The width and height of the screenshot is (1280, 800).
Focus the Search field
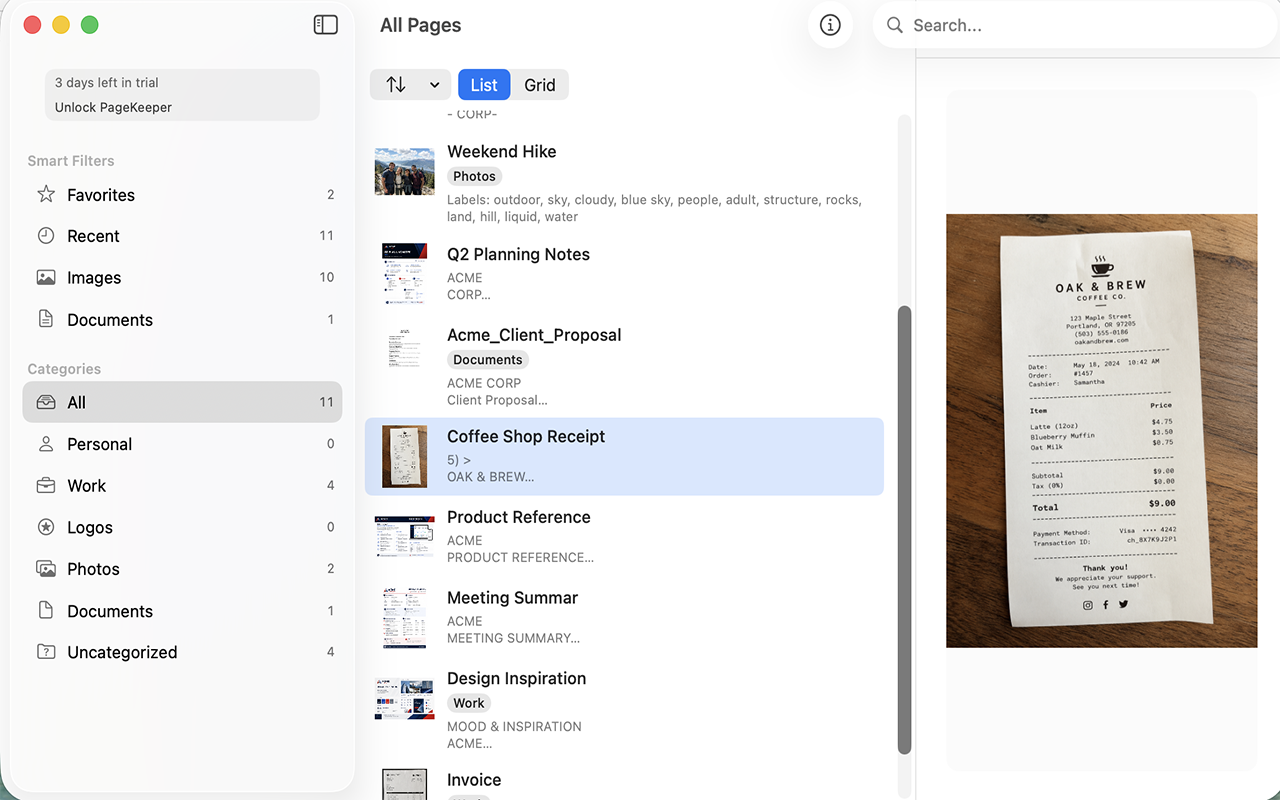1075,25
